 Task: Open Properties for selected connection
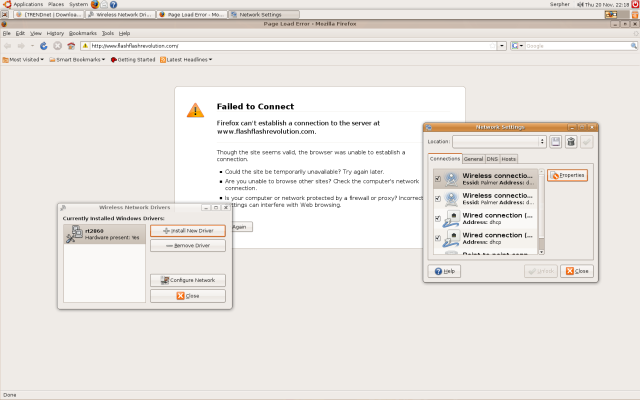[x=567, y=176]
